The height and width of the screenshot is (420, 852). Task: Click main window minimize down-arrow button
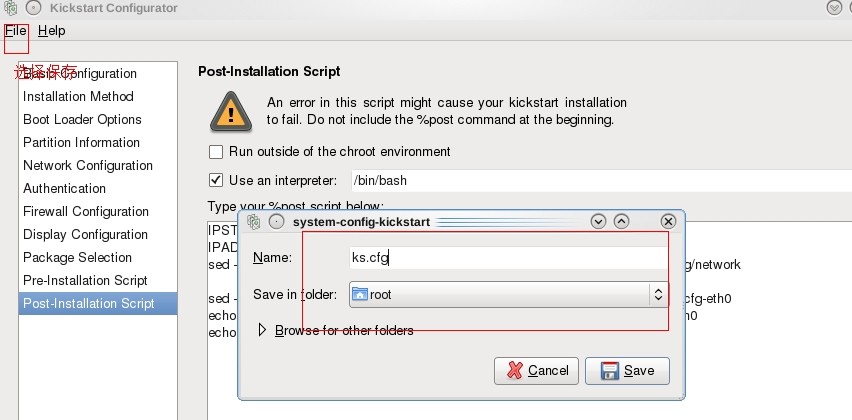834,8
